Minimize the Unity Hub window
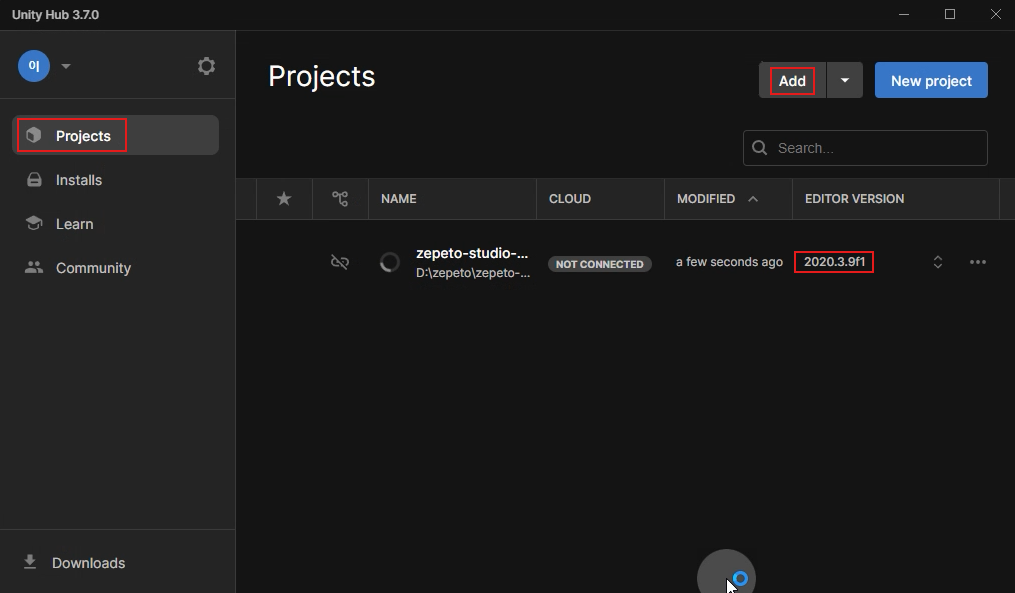 click(904, 14)
